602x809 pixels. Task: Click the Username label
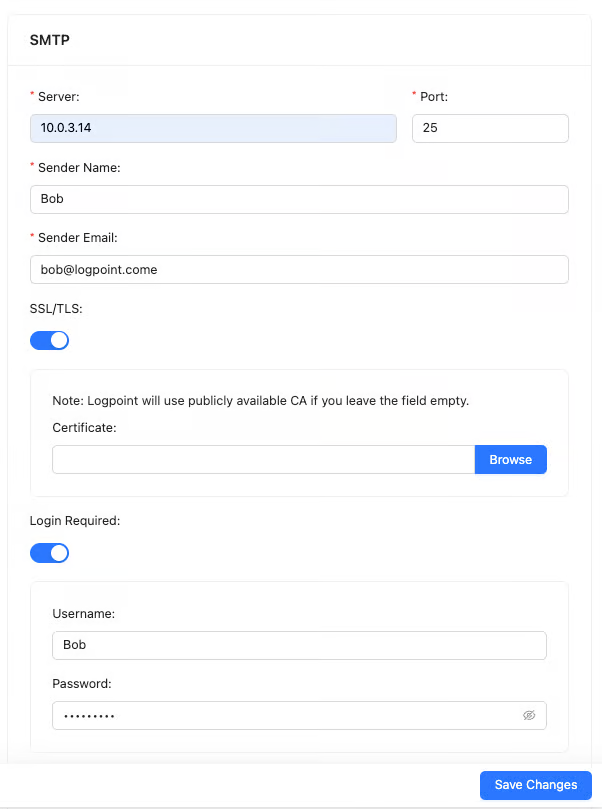click(x=84, y=613)
